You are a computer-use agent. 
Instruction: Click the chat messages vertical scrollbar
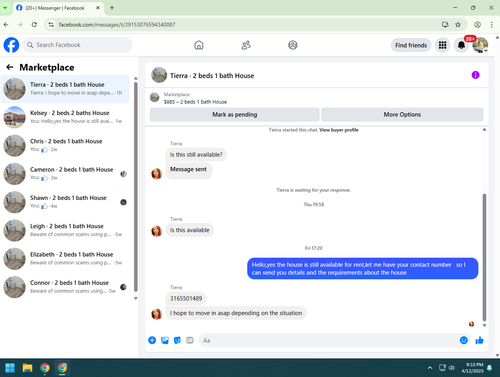pyautogui.click(x=484, y=257)
